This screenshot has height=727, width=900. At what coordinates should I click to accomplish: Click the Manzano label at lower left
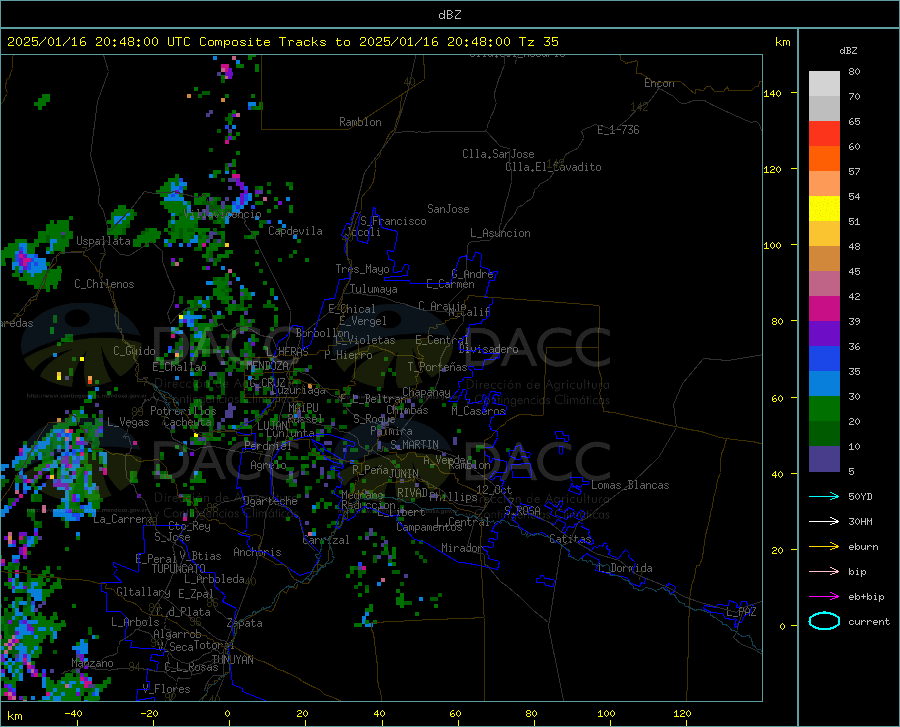92,663
